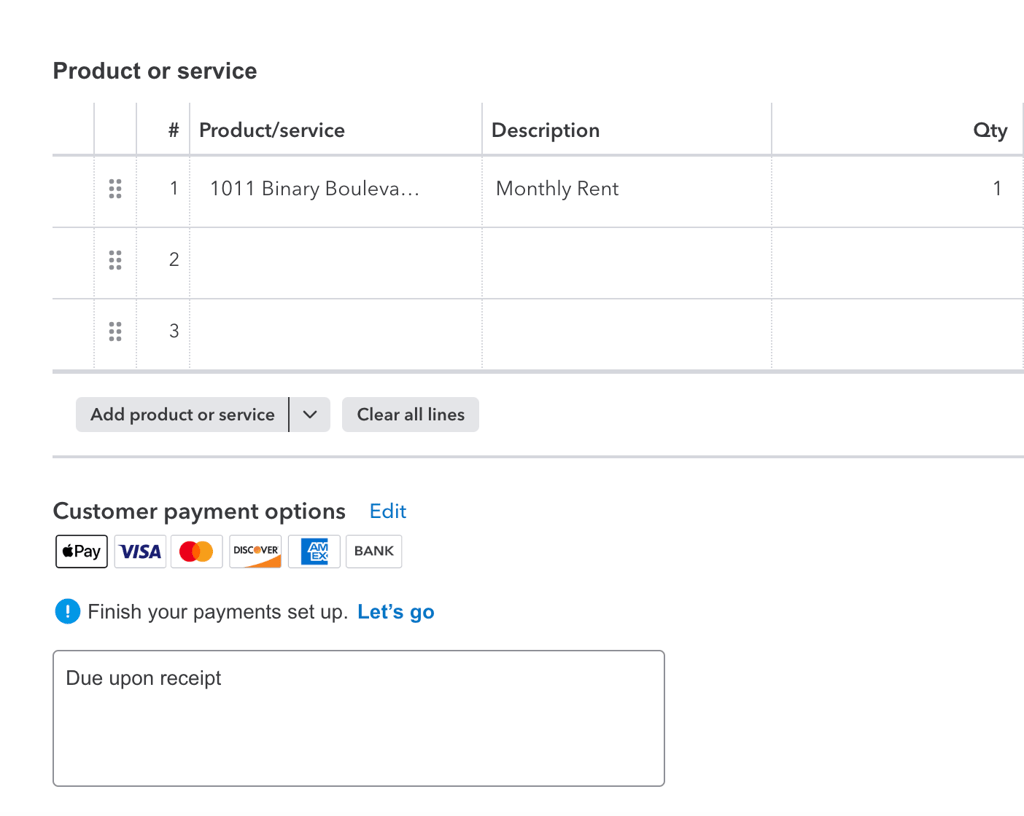Click the Apple Pay payment icon
This screenshot has height=816, width=1024.
[x=81, y=551]
